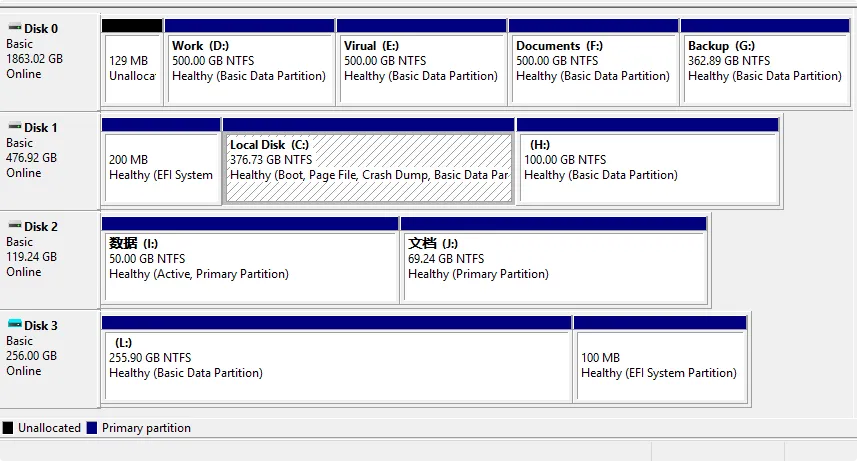Image resolution: width=857 pixels, height=461 pixels.
Task: Select the Virual (E:) partition
Action: [421, 62]
